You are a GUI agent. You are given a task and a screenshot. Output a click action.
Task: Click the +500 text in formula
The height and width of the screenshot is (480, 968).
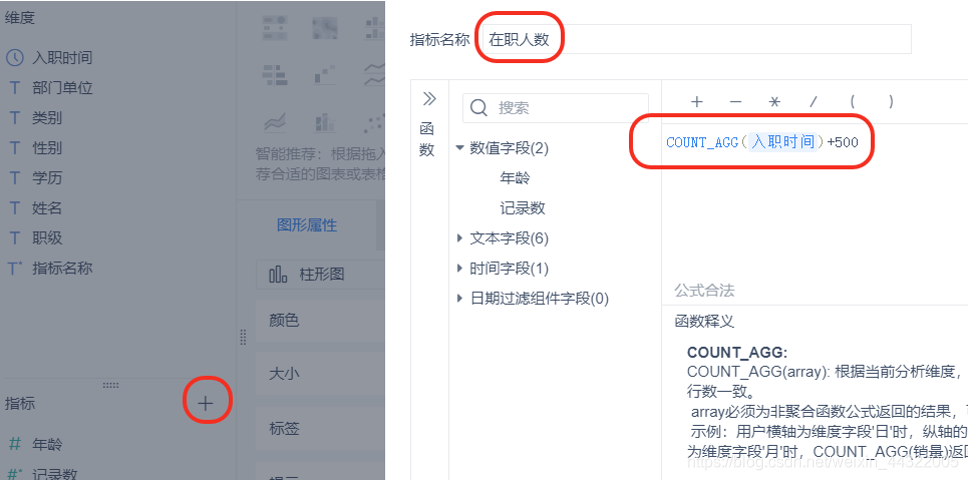(x=843, y=143)
